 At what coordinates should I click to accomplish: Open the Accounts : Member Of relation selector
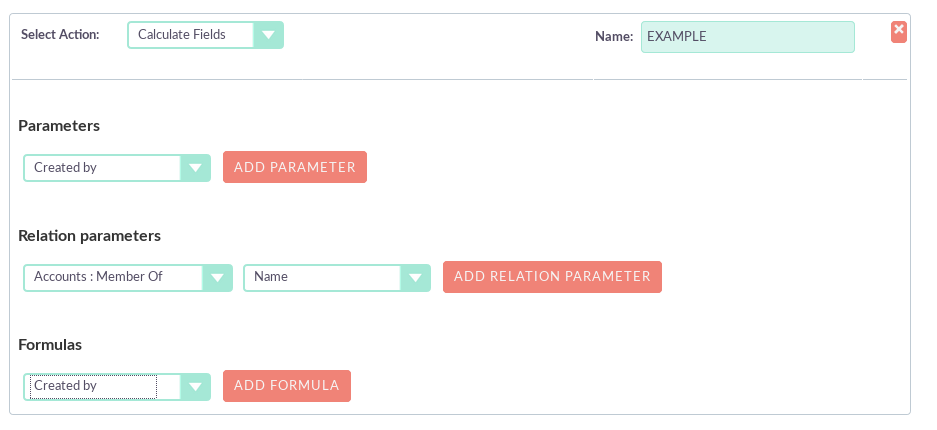(x=114, y=277)
